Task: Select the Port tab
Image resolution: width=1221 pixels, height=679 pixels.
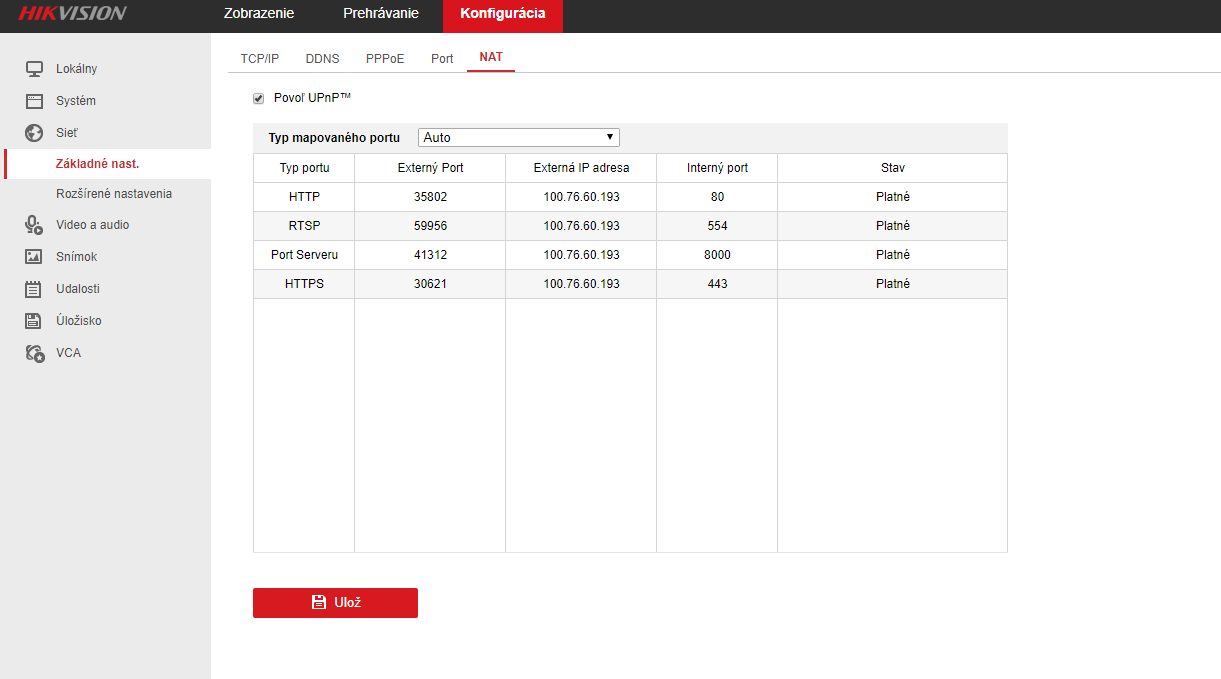Action: click(442, 59)
